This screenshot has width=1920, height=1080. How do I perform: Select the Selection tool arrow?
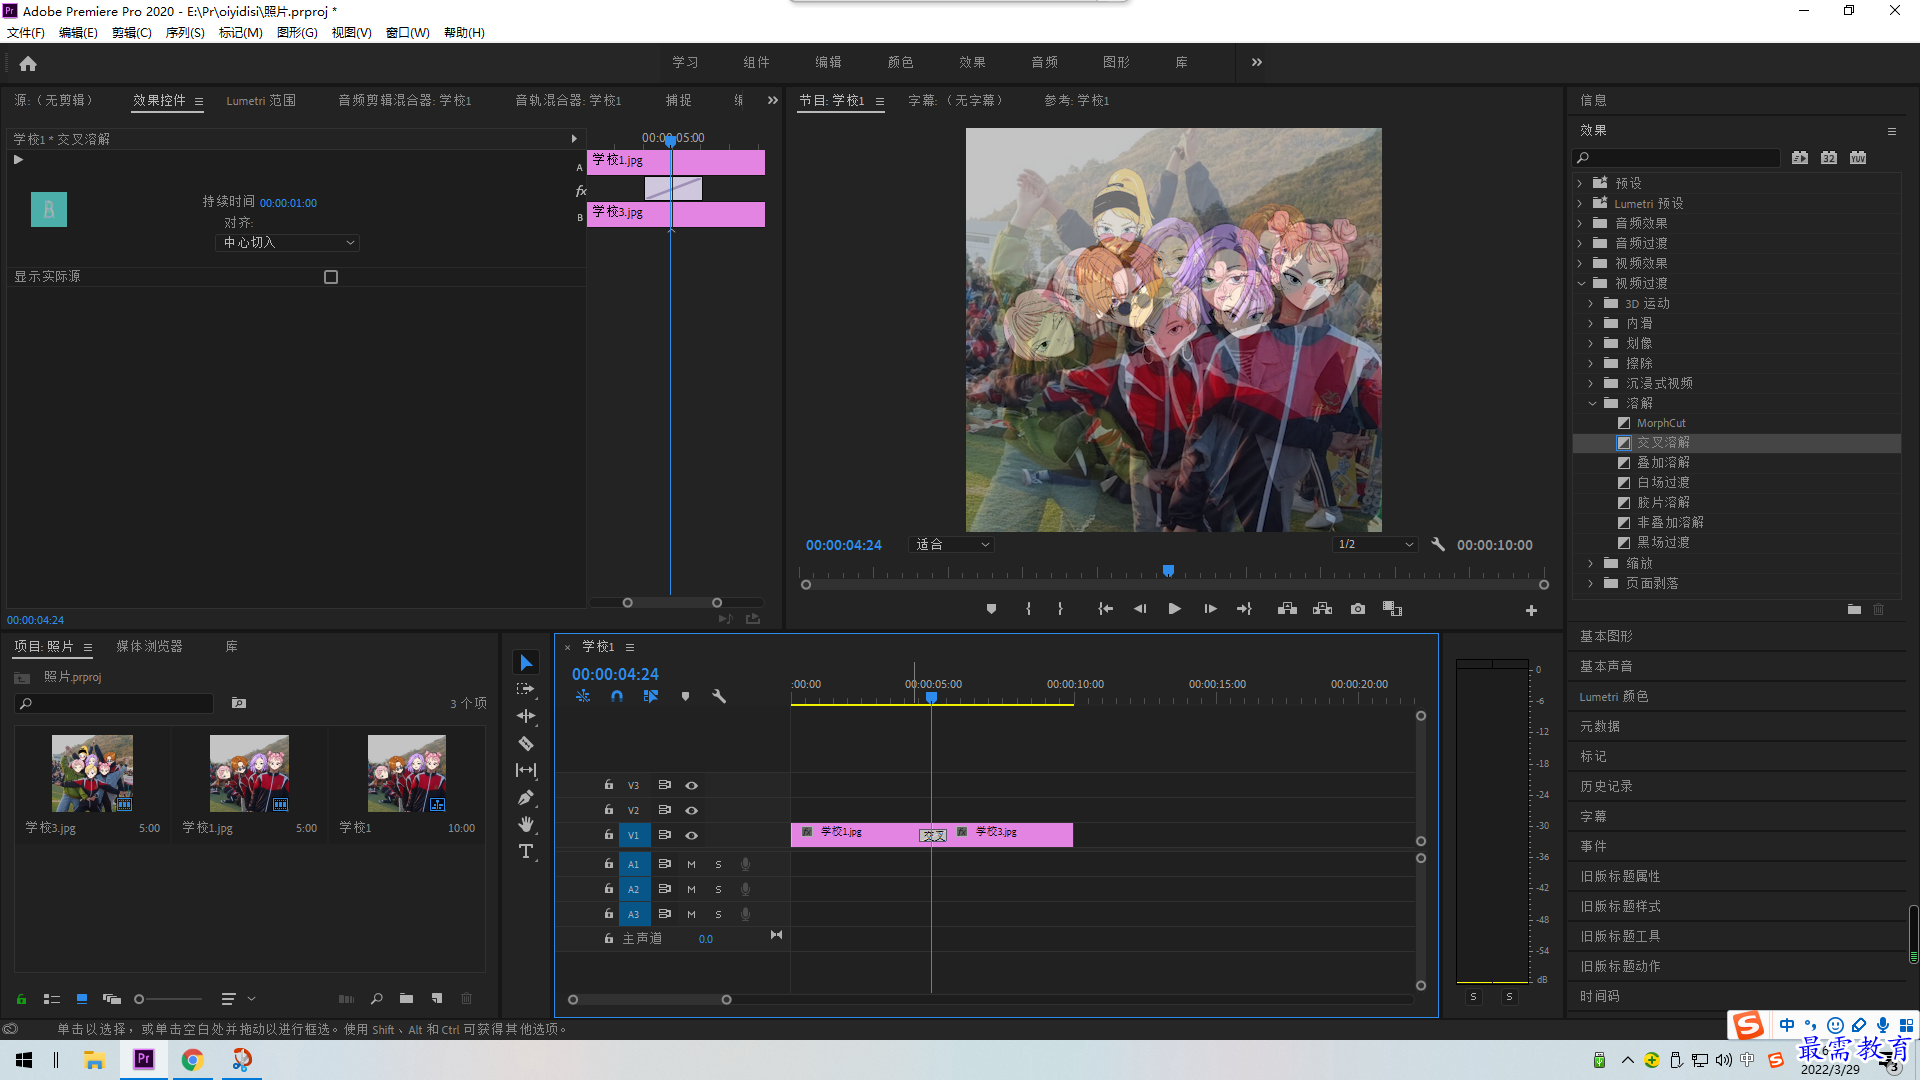pos(526,663)
